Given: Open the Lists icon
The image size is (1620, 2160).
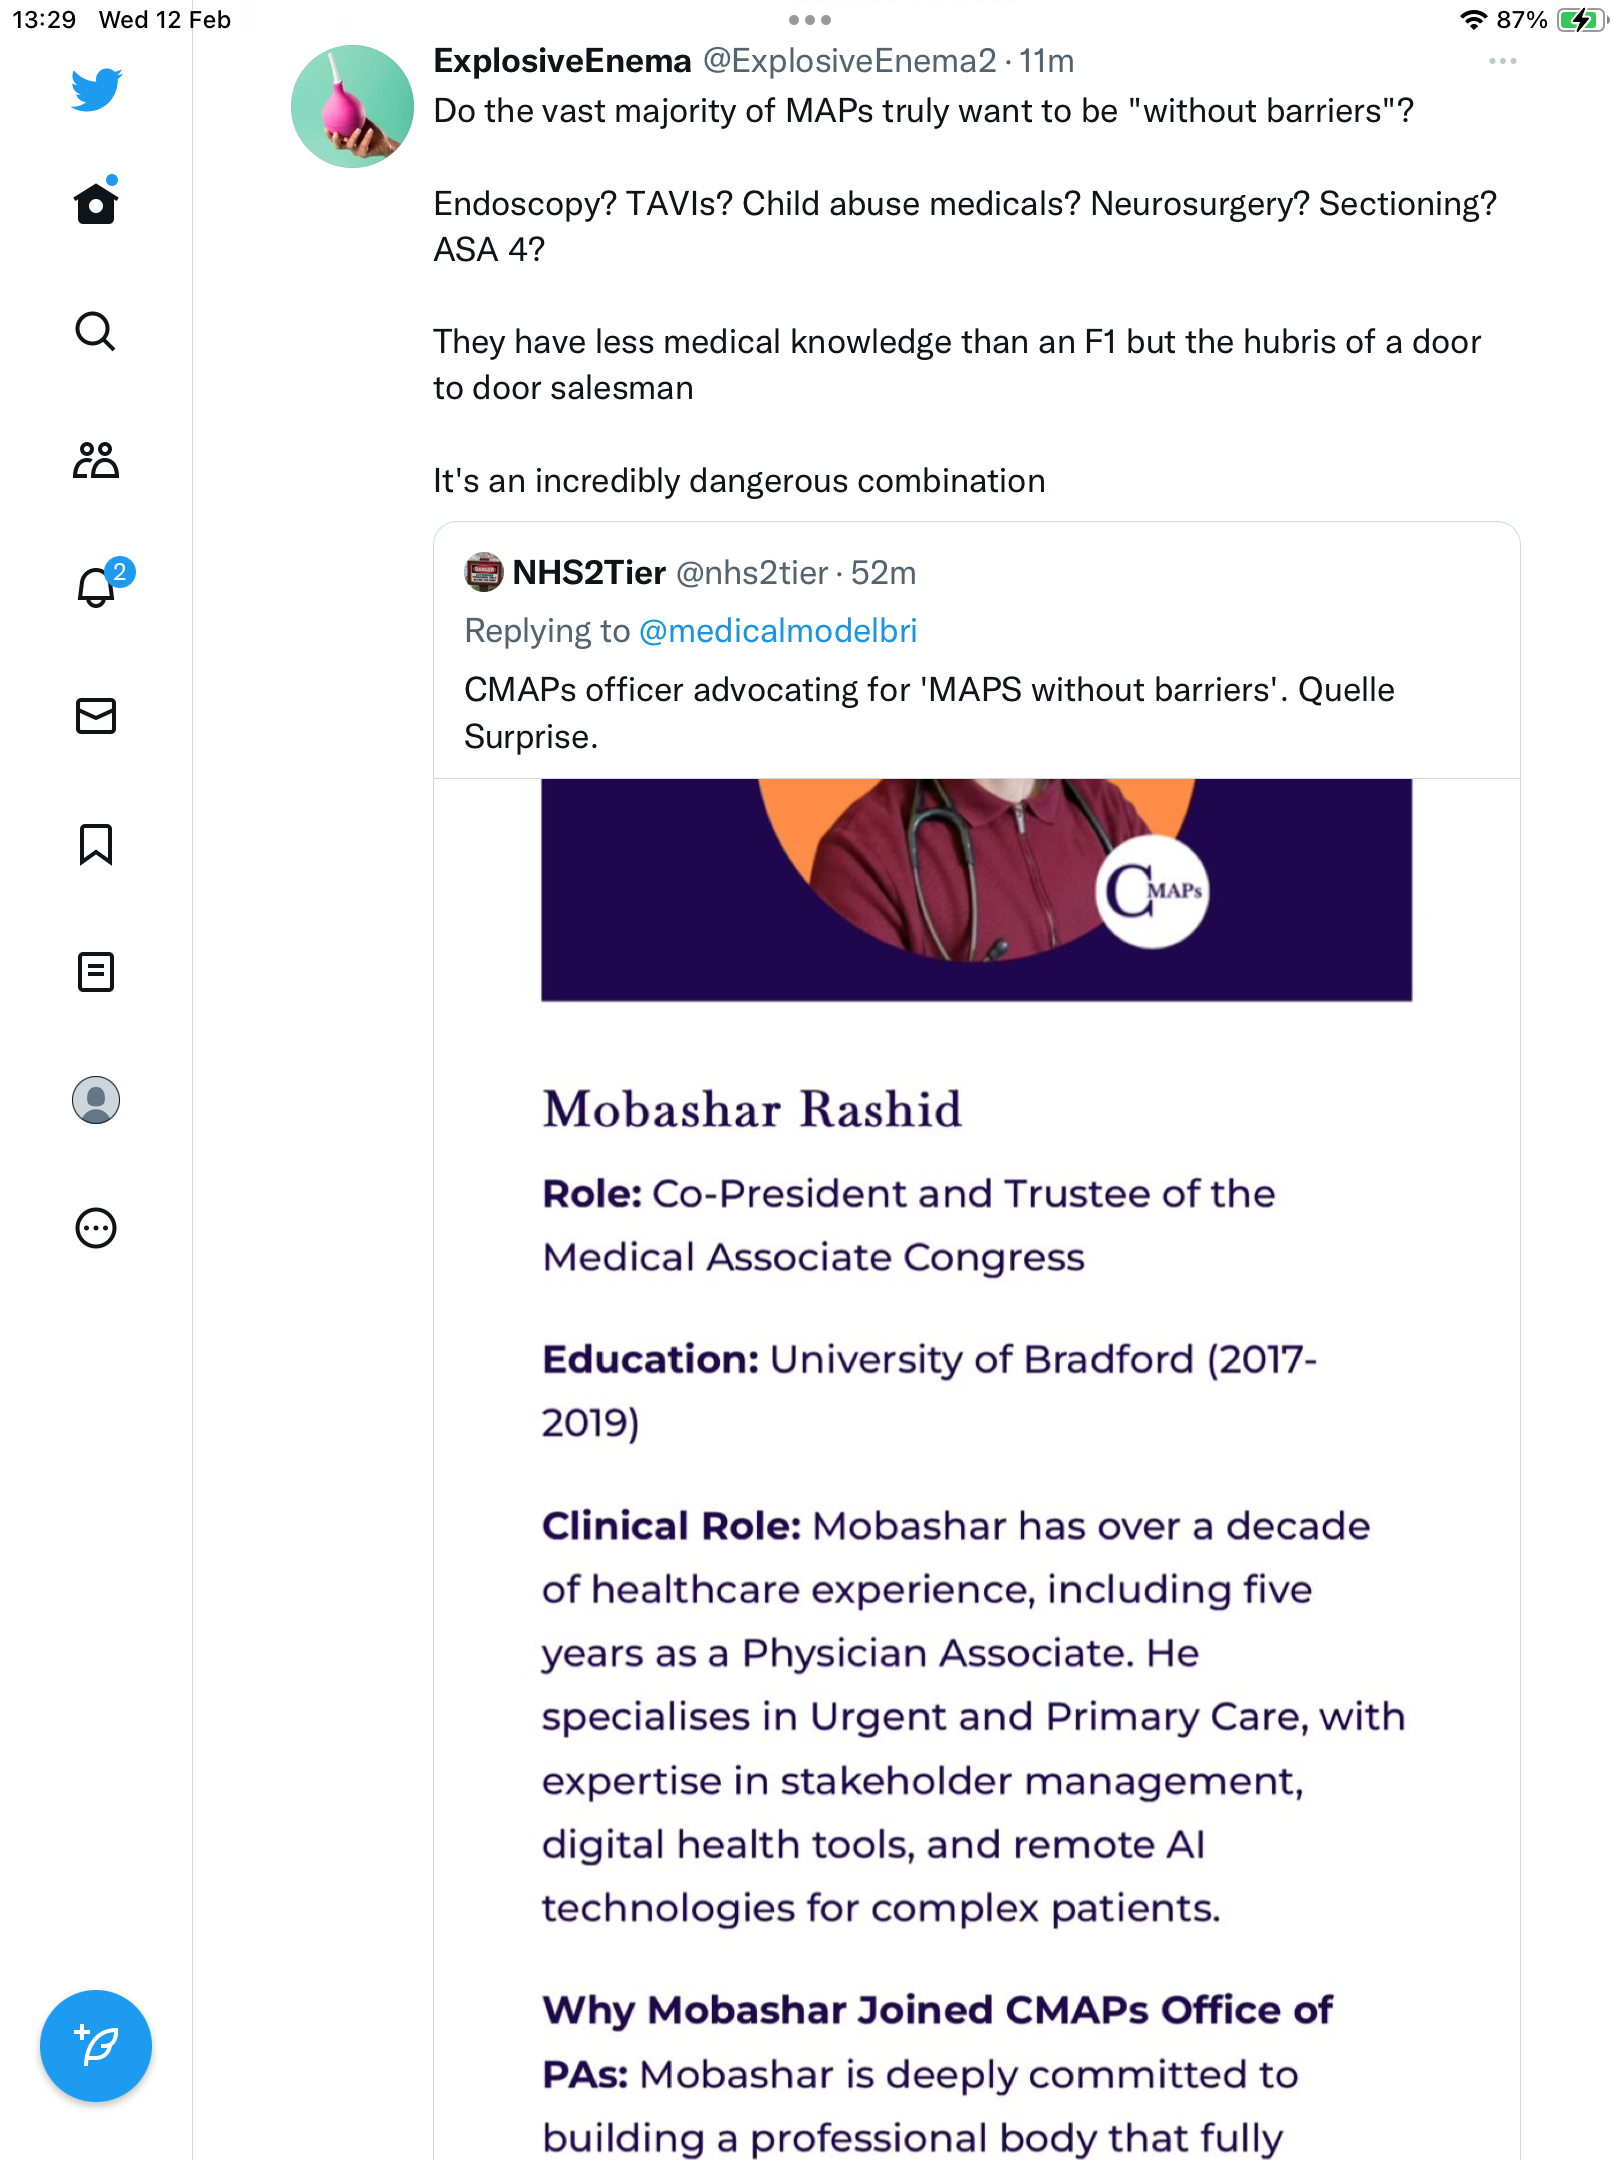Looking at the screenshot, I should pos(96,972).
